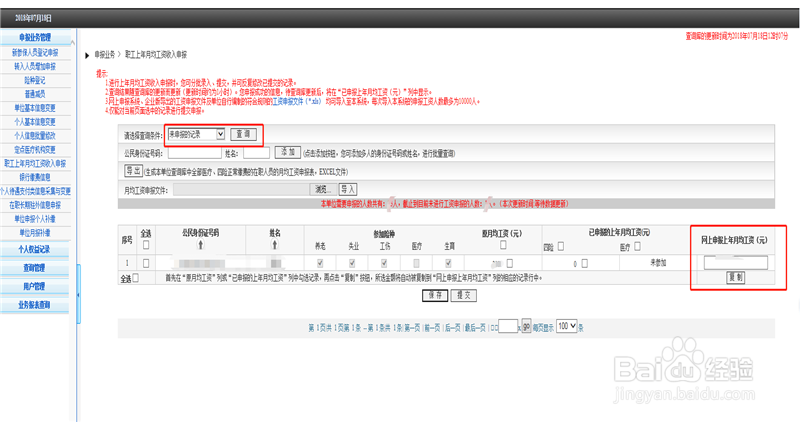Open 个人待遇支付类信息采集与变更 item
This screenshot has height=422, width=800.
pyautogui.click(x=35, y=191)
